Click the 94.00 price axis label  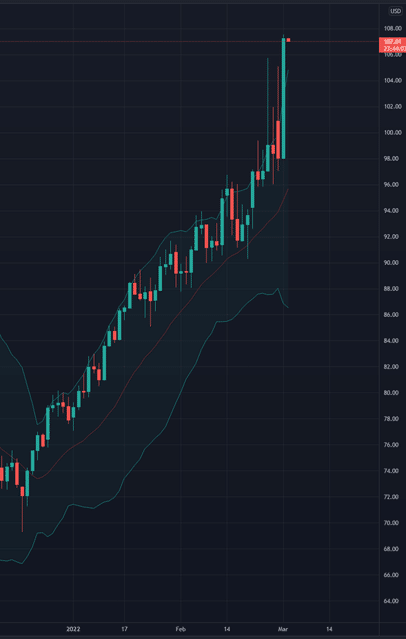coord(392,211)
